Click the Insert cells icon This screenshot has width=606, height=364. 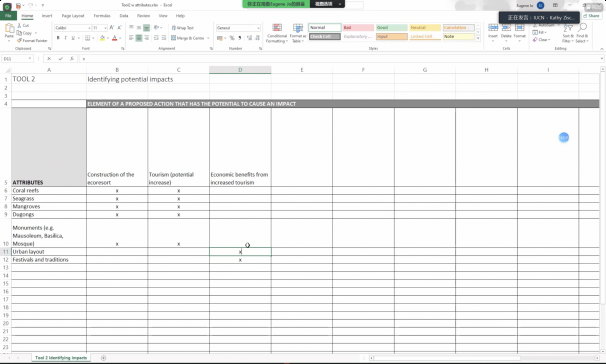(493, 31)
